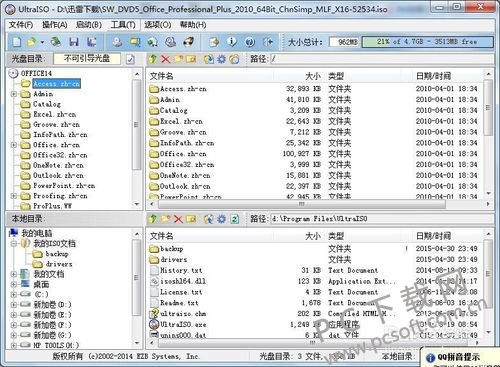Click gear icon in local pane toolbar
The height and width of the screenshot is (367, 500).
click(x=221, y=219)
